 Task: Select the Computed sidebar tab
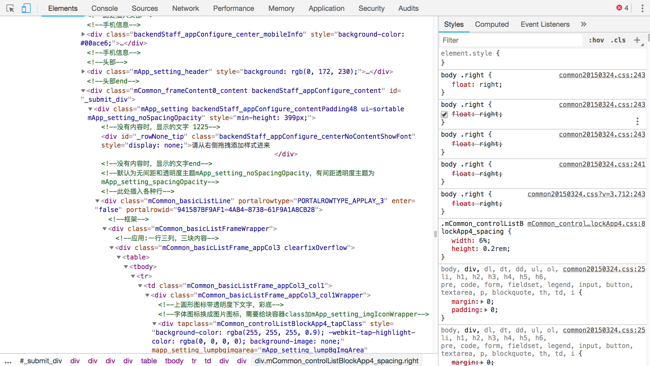click(492, 24)
